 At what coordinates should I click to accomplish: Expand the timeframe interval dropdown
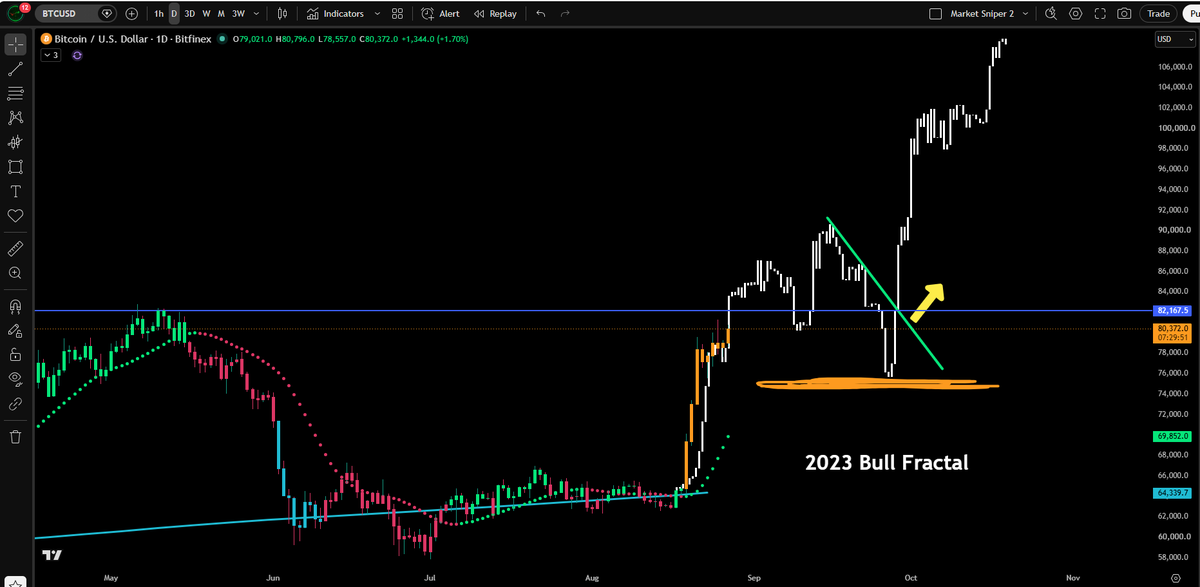coord(258,14)
